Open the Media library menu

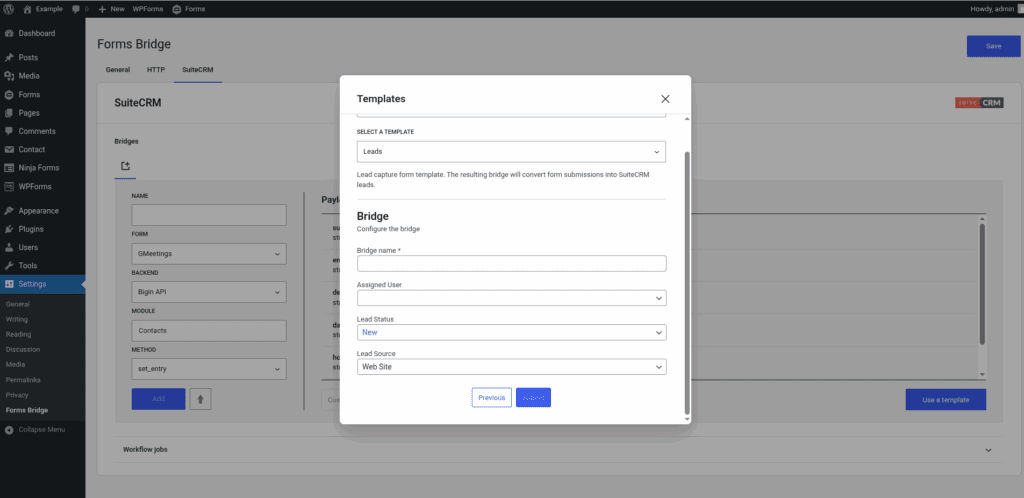click(42, 76)
